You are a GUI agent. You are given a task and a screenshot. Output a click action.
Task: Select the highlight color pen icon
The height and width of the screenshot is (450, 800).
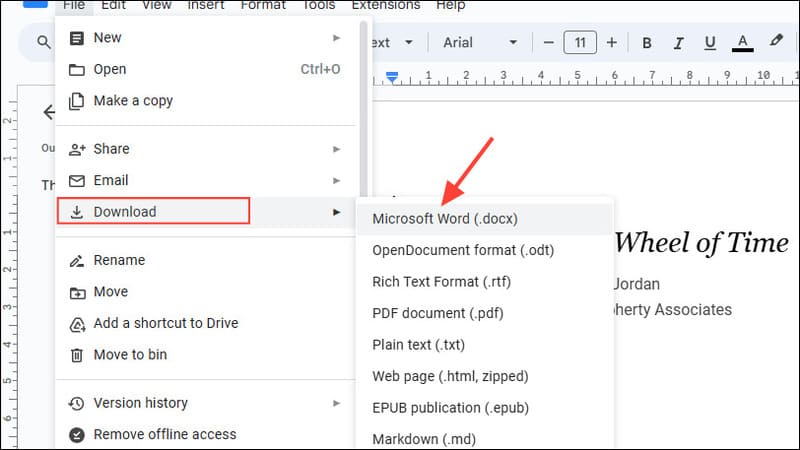point(776,41)
